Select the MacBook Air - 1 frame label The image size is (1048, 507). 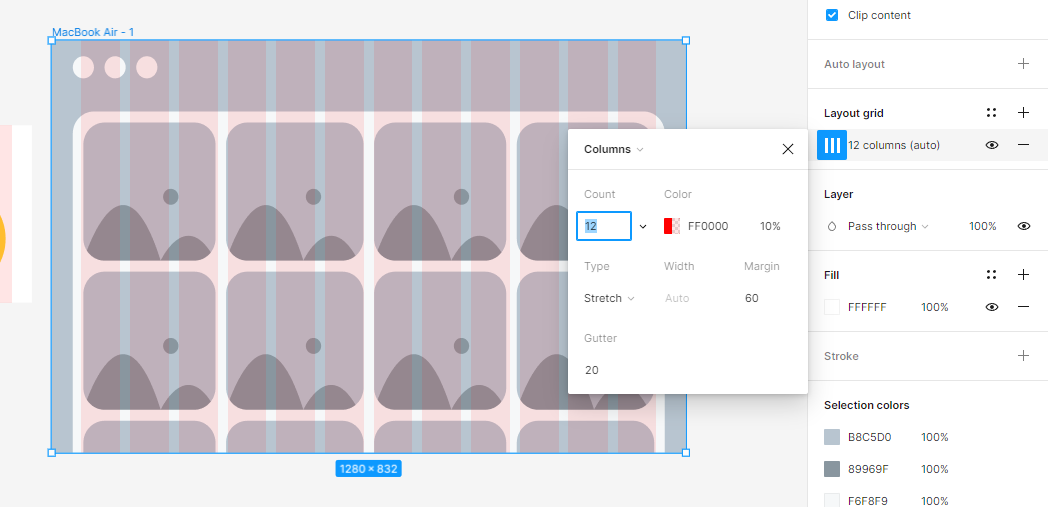click(93, 32)
